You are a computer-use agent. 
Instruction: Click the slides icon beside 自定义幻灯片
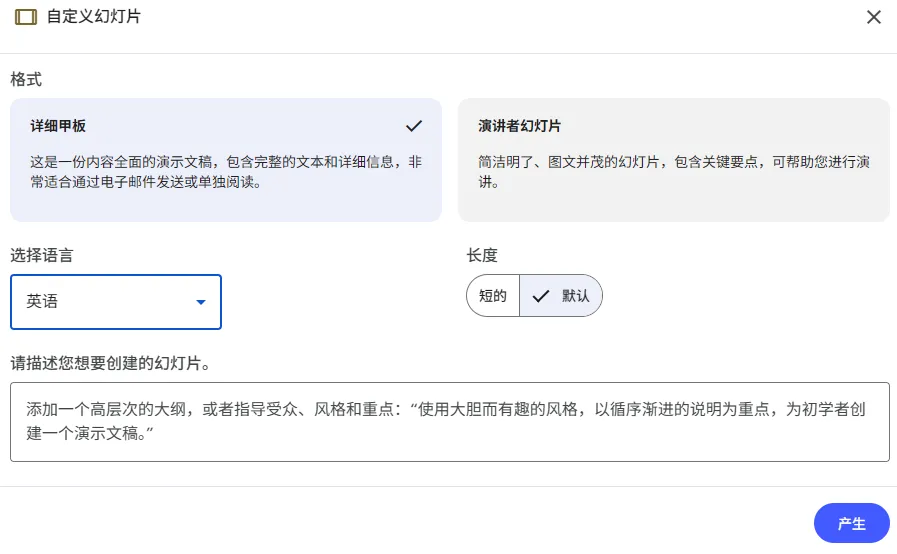(x=26, y=17)
